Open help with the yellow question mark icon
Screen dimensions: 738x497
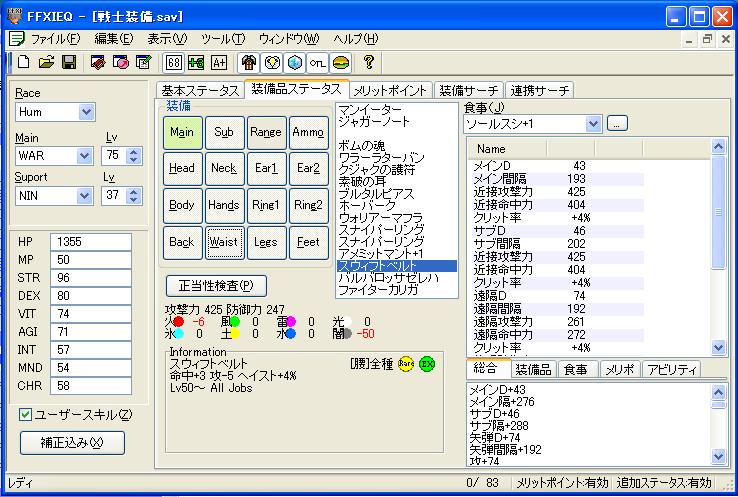point(369,62)
